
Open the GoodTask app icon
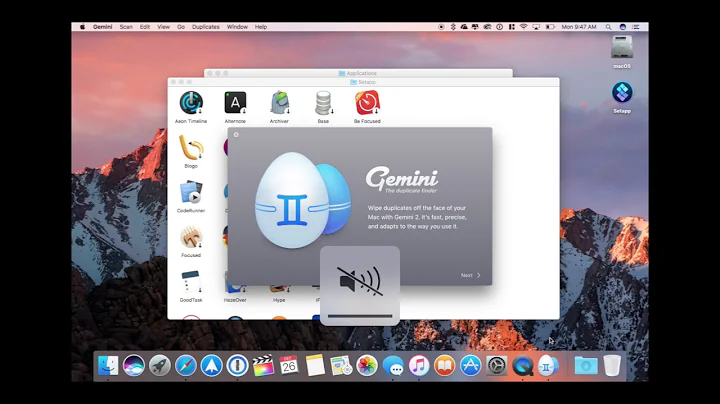click(191, 281)
